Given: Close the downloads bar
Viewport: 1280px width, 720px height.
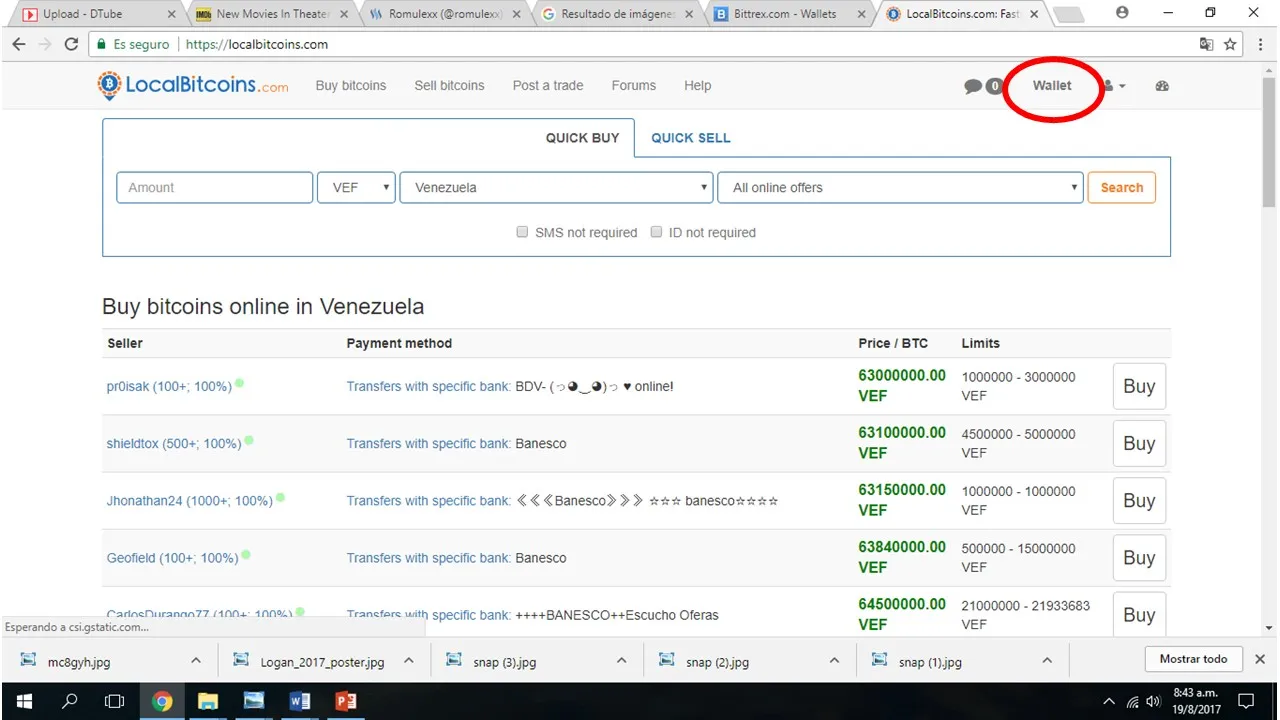Looking at the screenshot, I should [x=1260, y=659].
